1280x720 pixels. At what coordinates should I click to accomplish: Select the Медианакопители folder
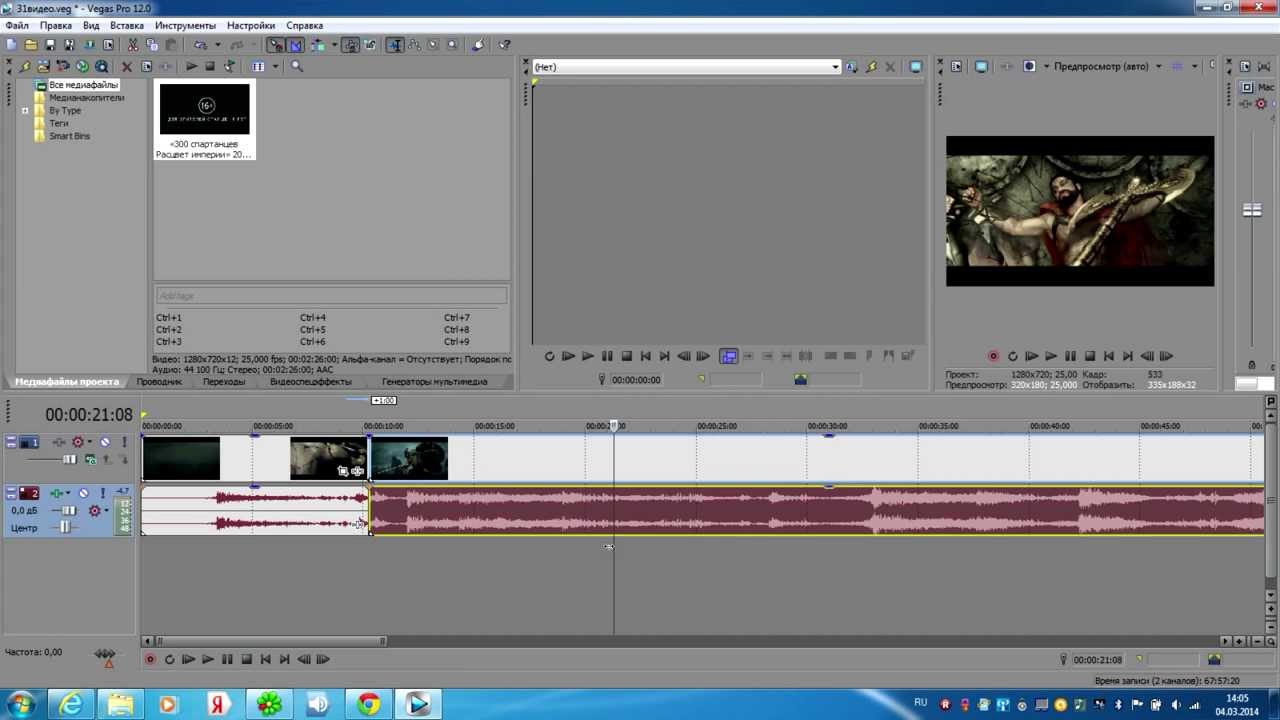click(86, 98)
